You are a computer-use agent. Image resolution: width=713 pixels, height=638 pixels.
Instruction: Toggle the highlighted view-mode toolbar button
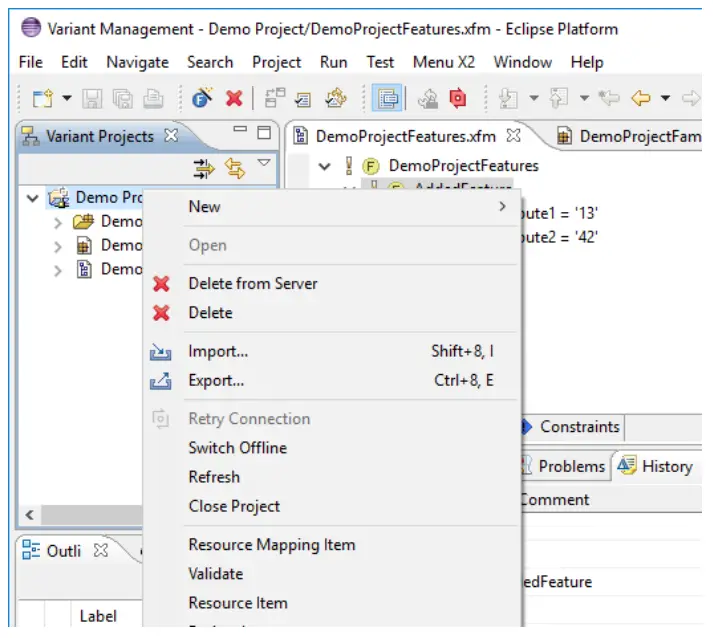point(387,98)
